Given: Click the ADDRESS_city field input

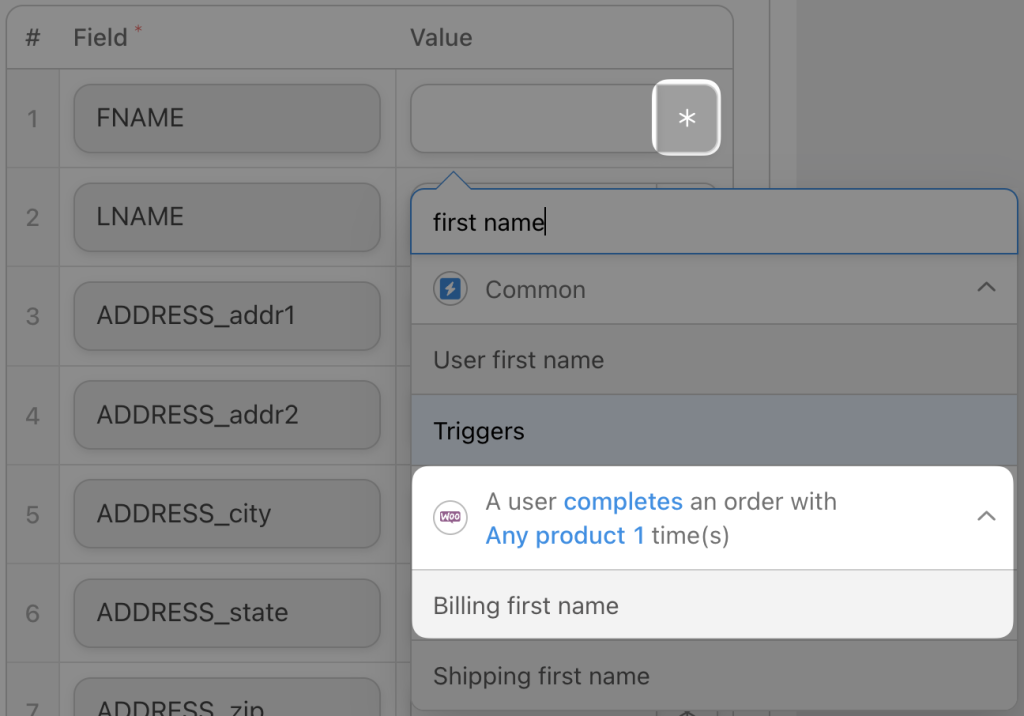Looking at the screenshot, I should (x=226, y=513).
